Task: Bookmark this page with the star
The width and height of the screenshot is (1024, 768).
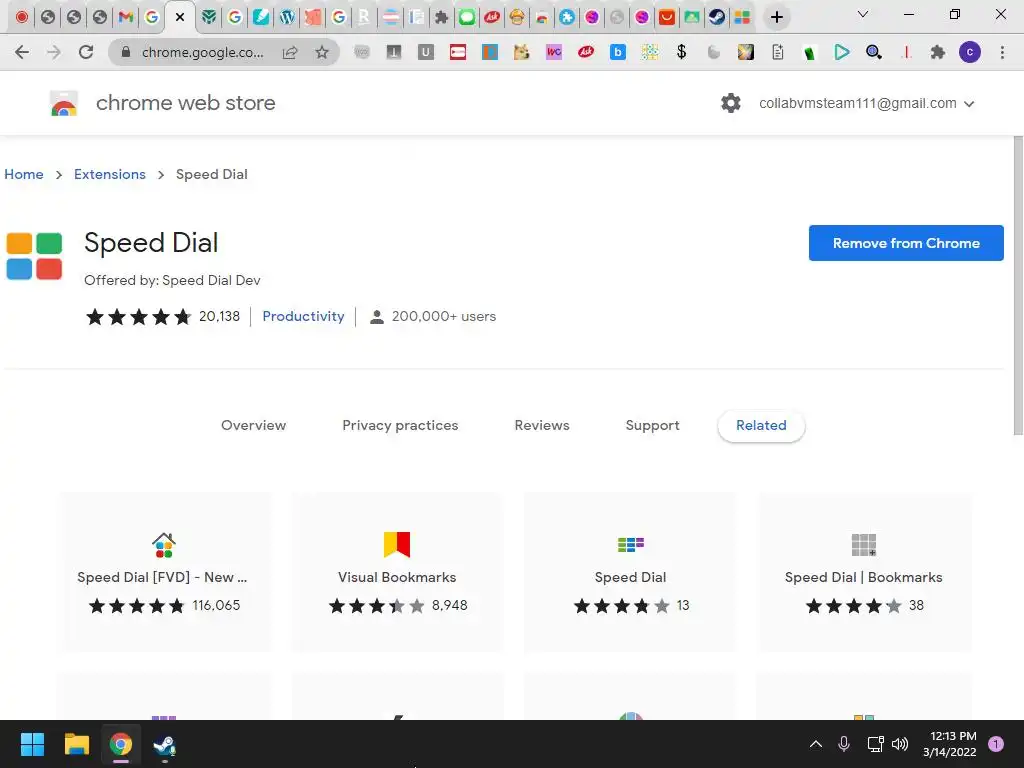Action: [x=322, y=52]
